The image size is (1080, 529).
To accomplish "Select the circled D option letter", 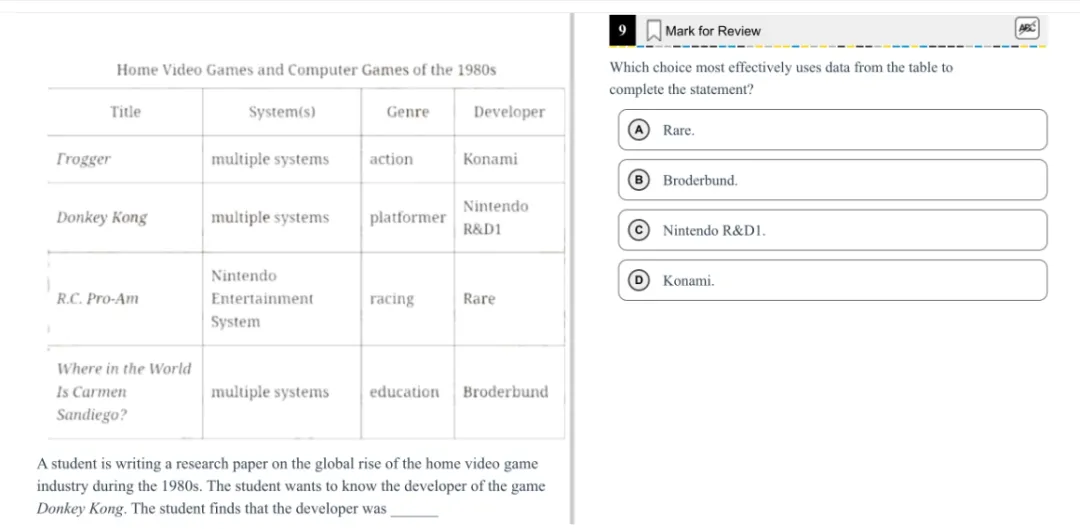I will 640,280.
